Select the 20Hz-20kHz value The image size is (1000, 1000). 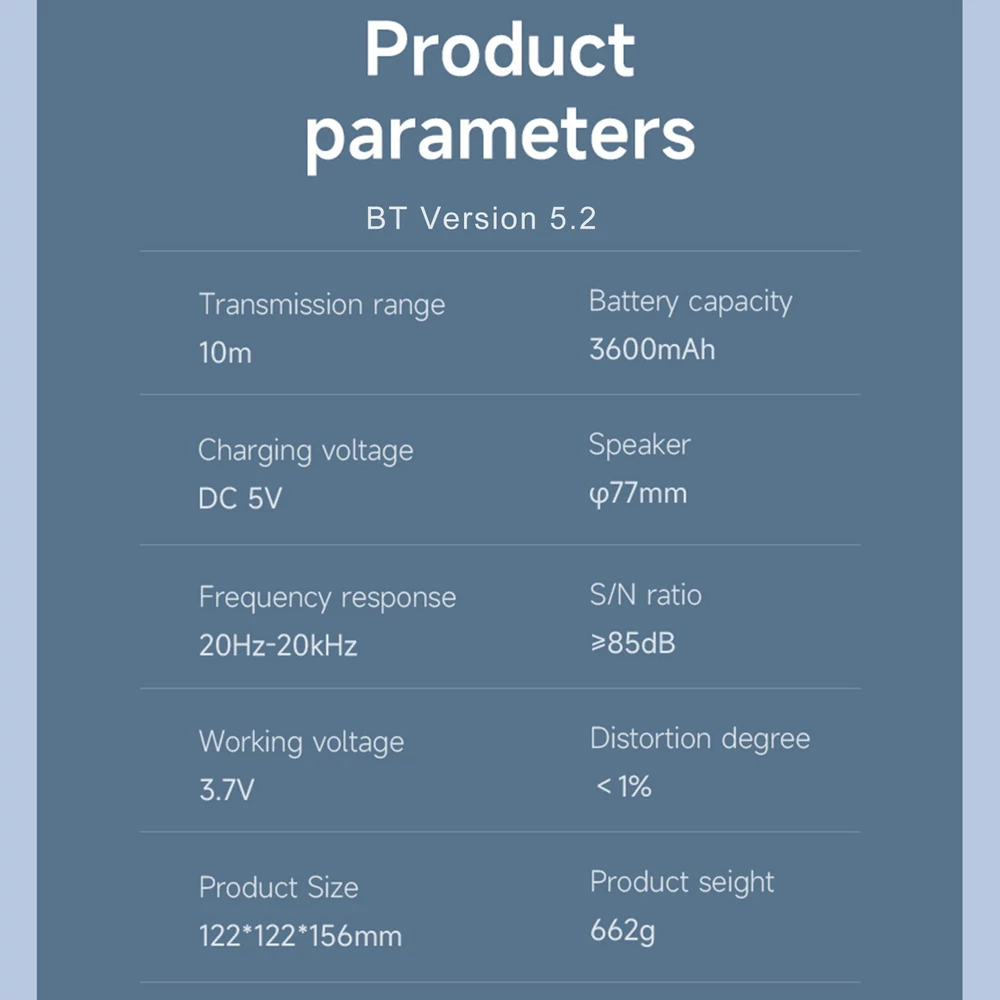(x=278, y=645)
